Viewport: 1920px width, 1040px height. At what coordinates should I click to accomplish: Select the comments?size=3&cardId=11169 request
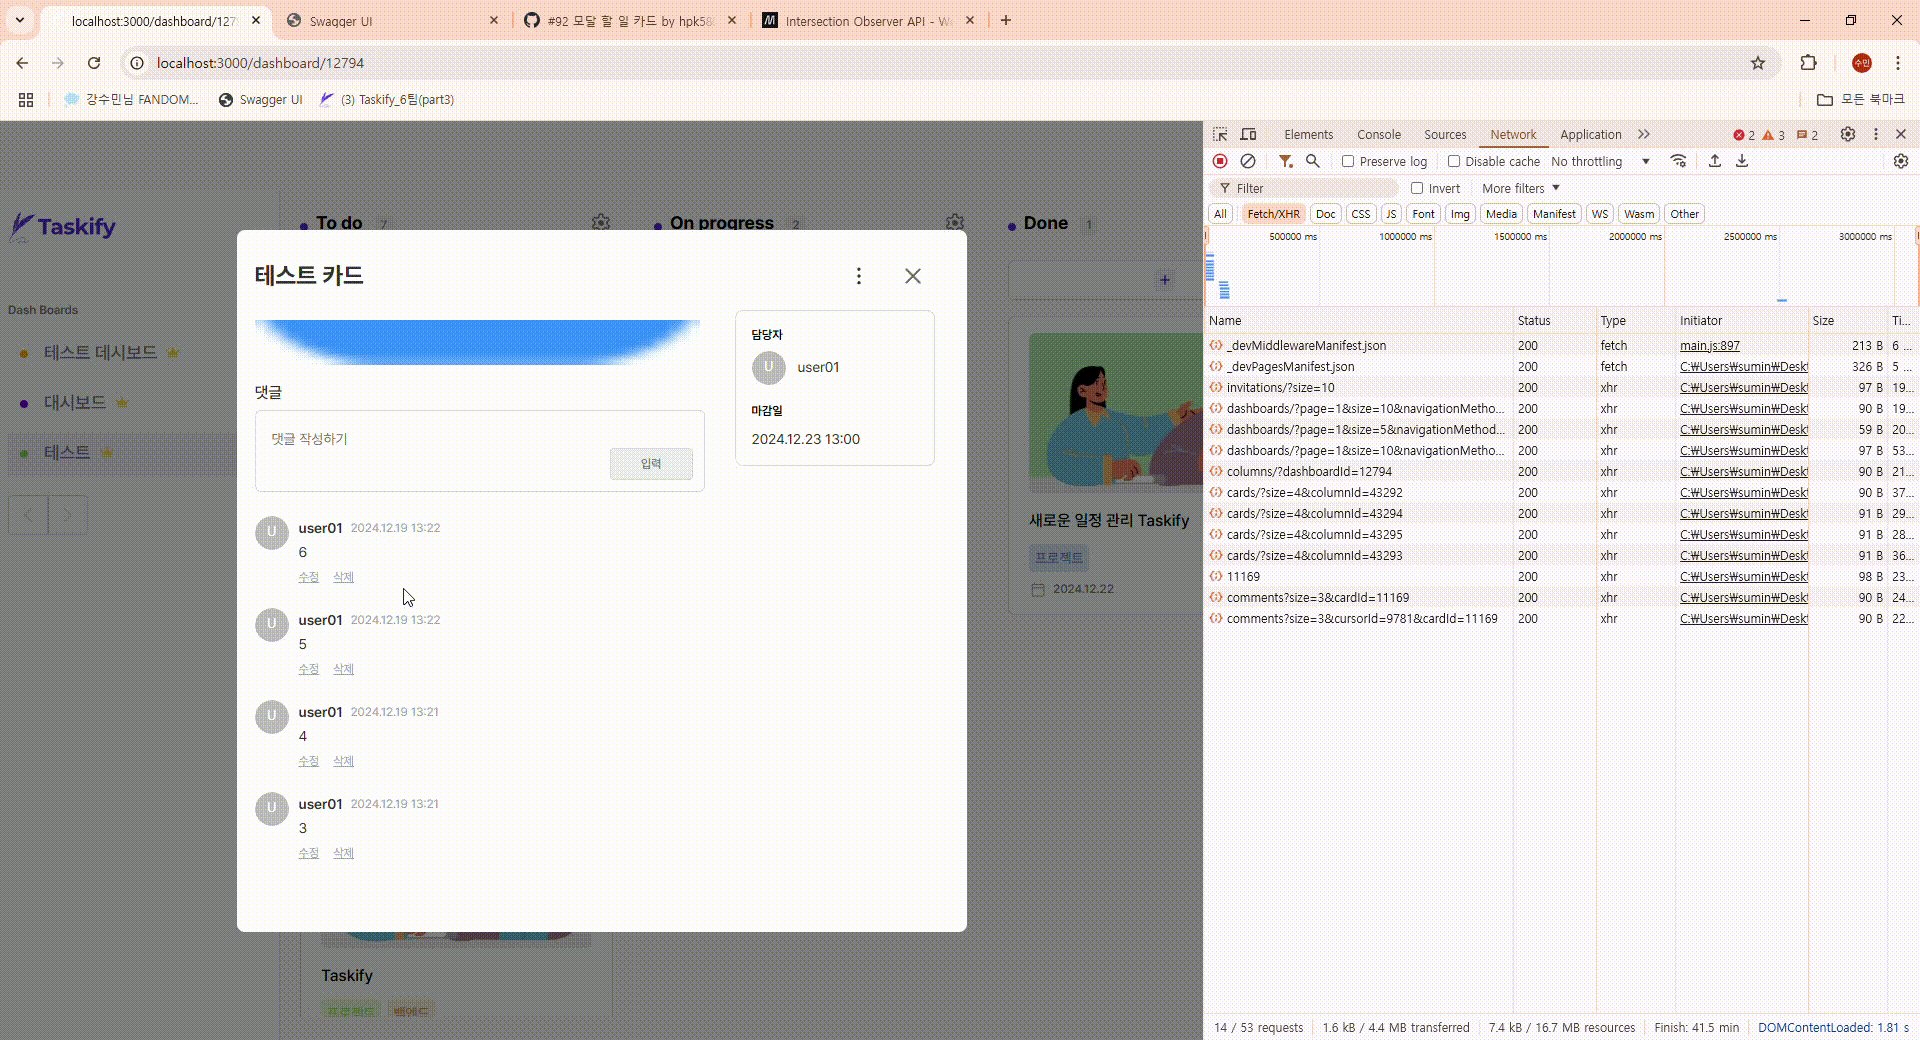(x=1360, y=597)
